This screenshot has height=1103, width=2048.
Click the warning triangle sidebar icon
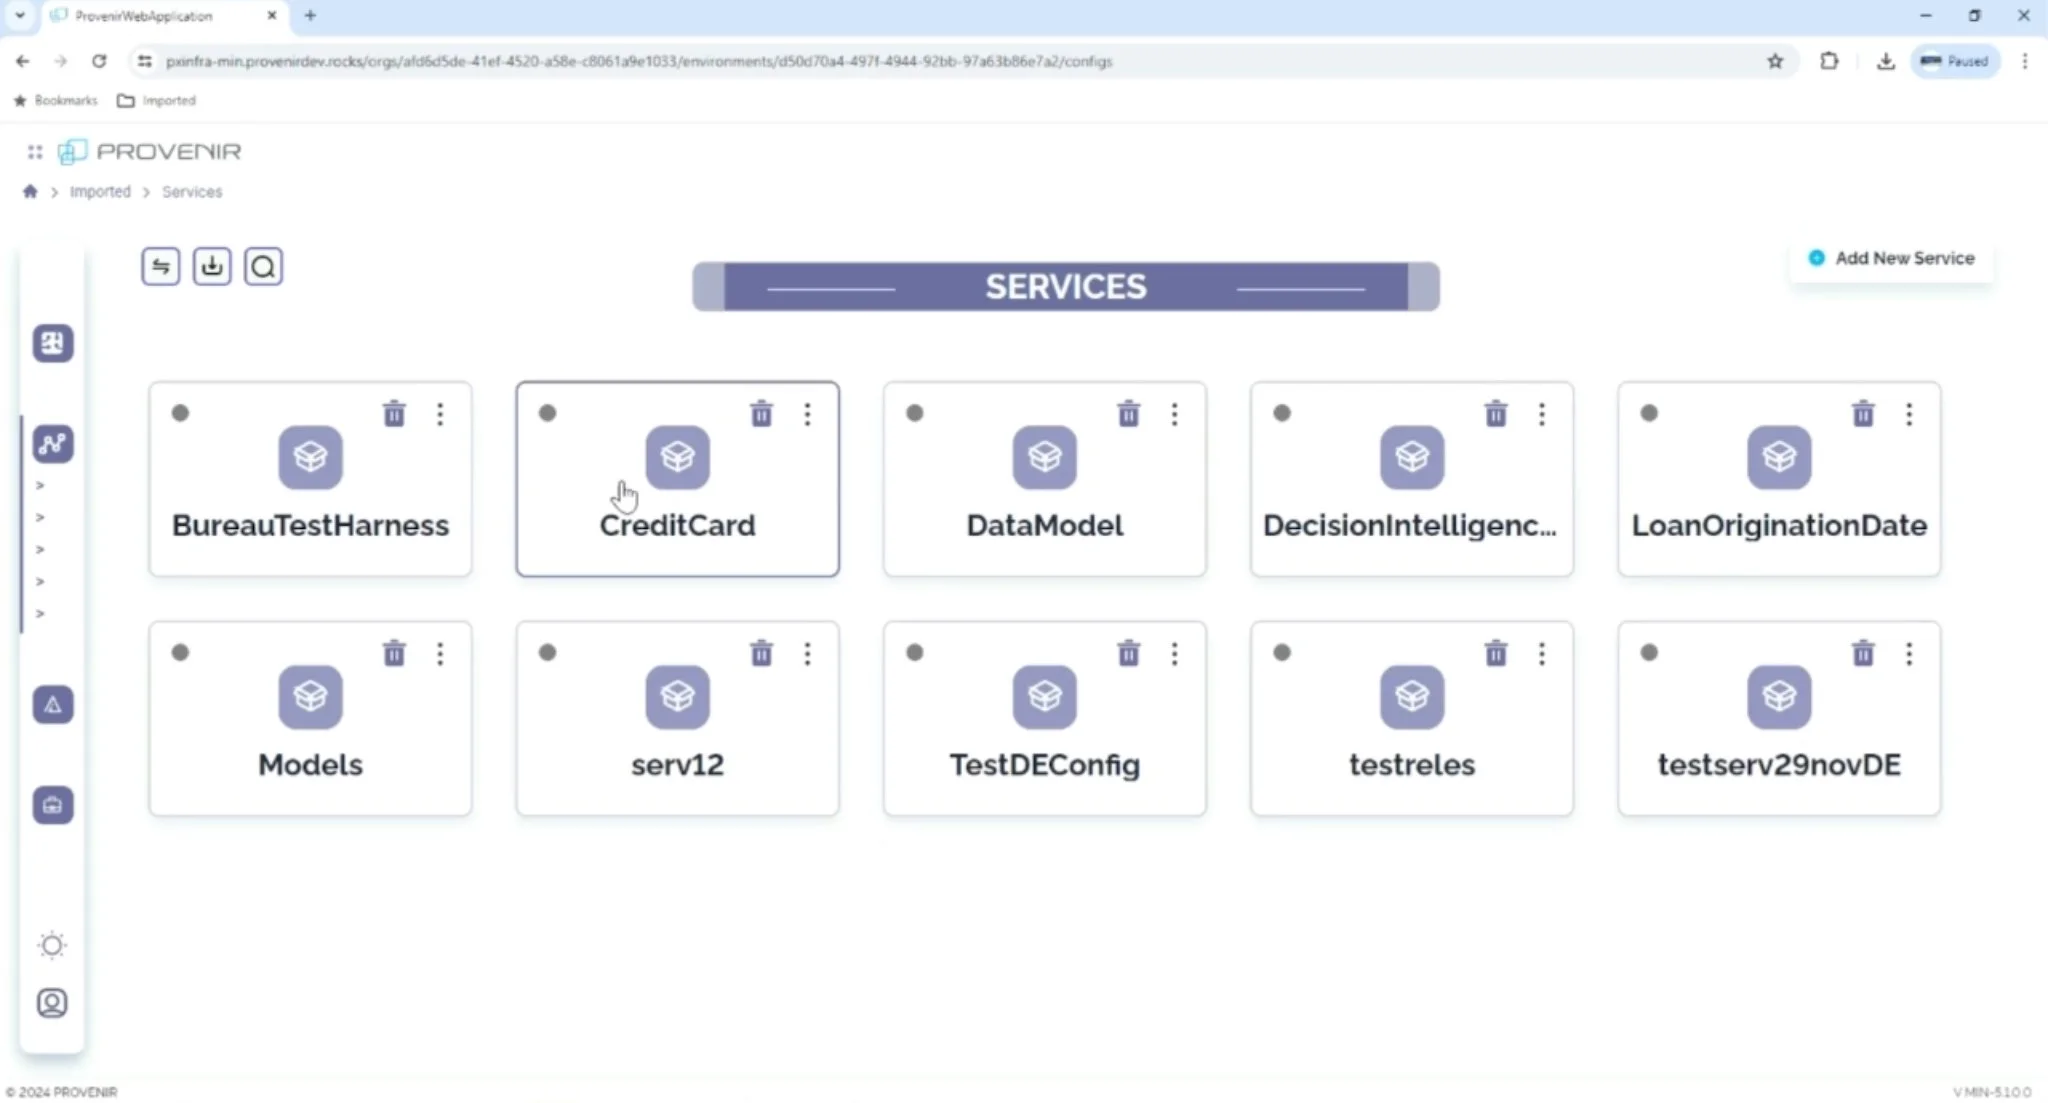coord(53,705)
